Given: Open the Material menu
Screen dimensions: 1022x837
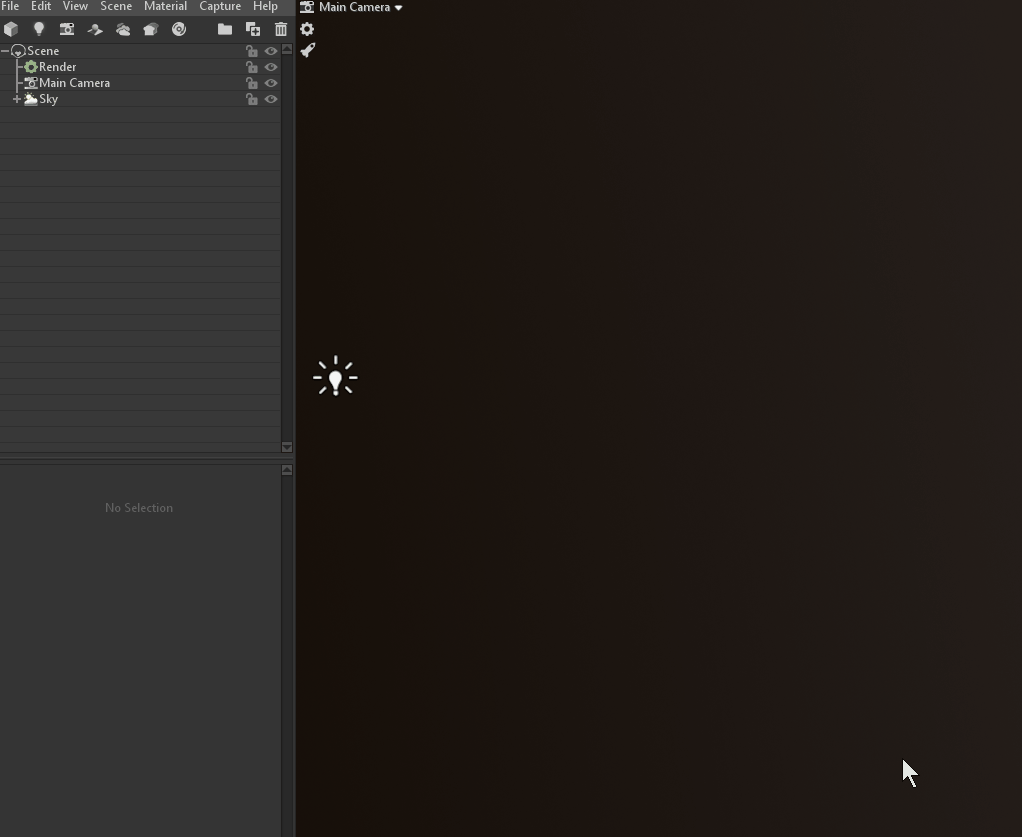Looking at the screenshot, I should click(166, 6).
